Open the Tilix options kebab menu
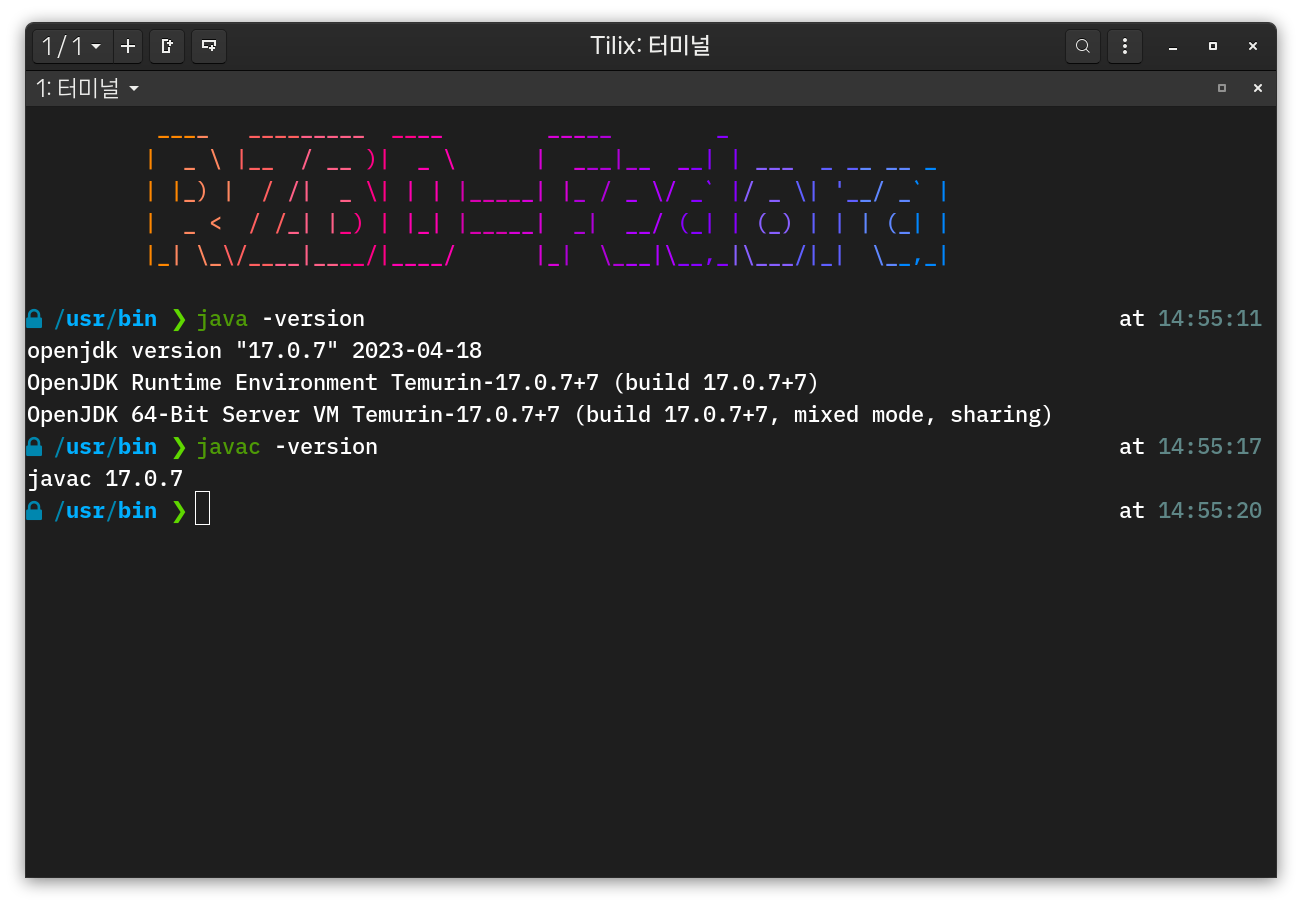1302x906 pixels. click(x=1125, y=46)
